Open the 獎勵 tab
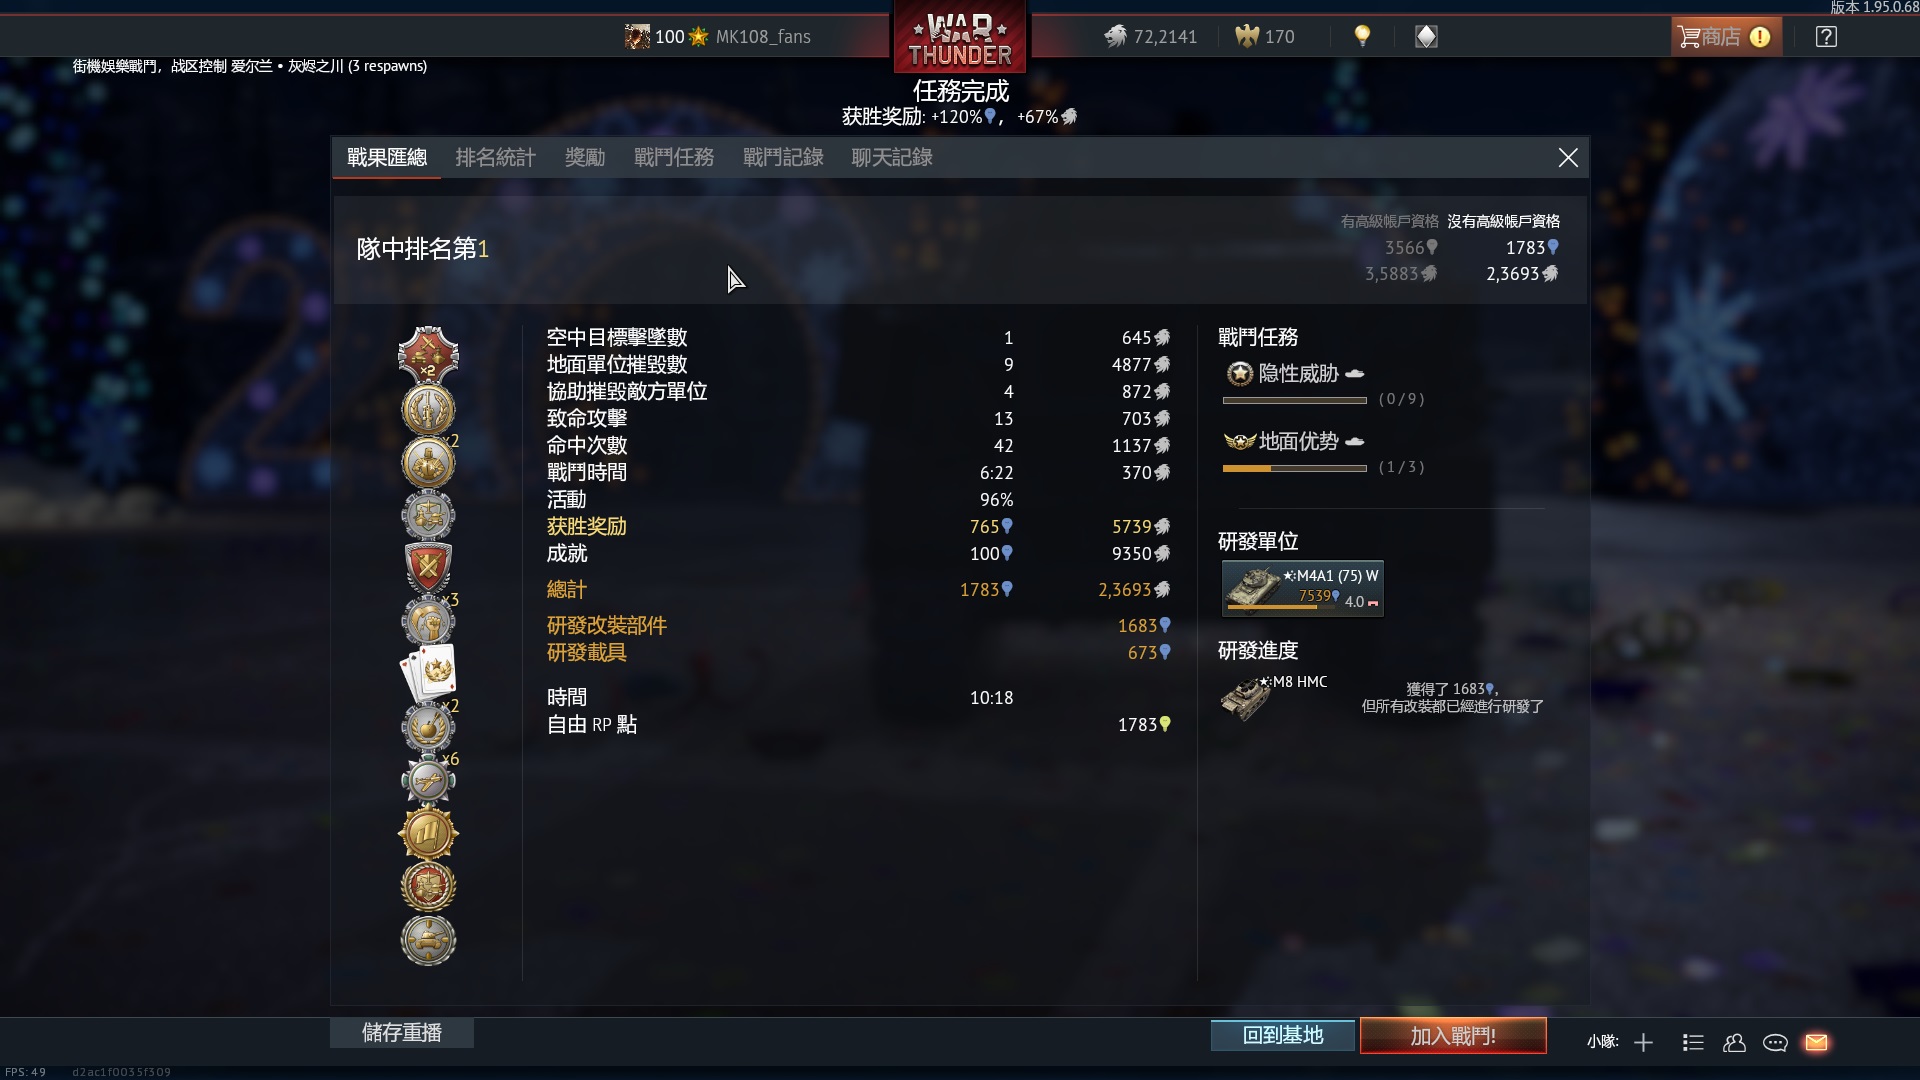The image size is (1920, 1080). (x=585, y=157)
